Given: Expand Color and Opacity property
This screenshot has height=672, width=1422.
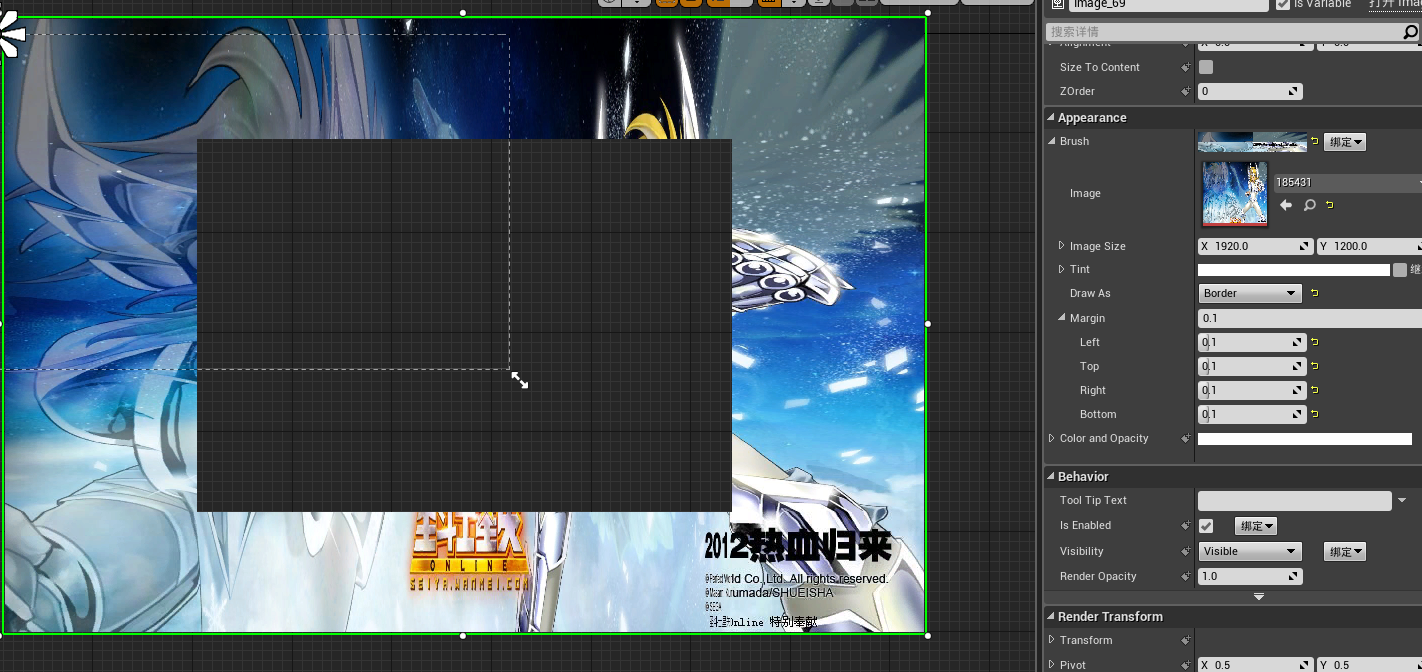Looking at the screenshot, I should 1051,438.
